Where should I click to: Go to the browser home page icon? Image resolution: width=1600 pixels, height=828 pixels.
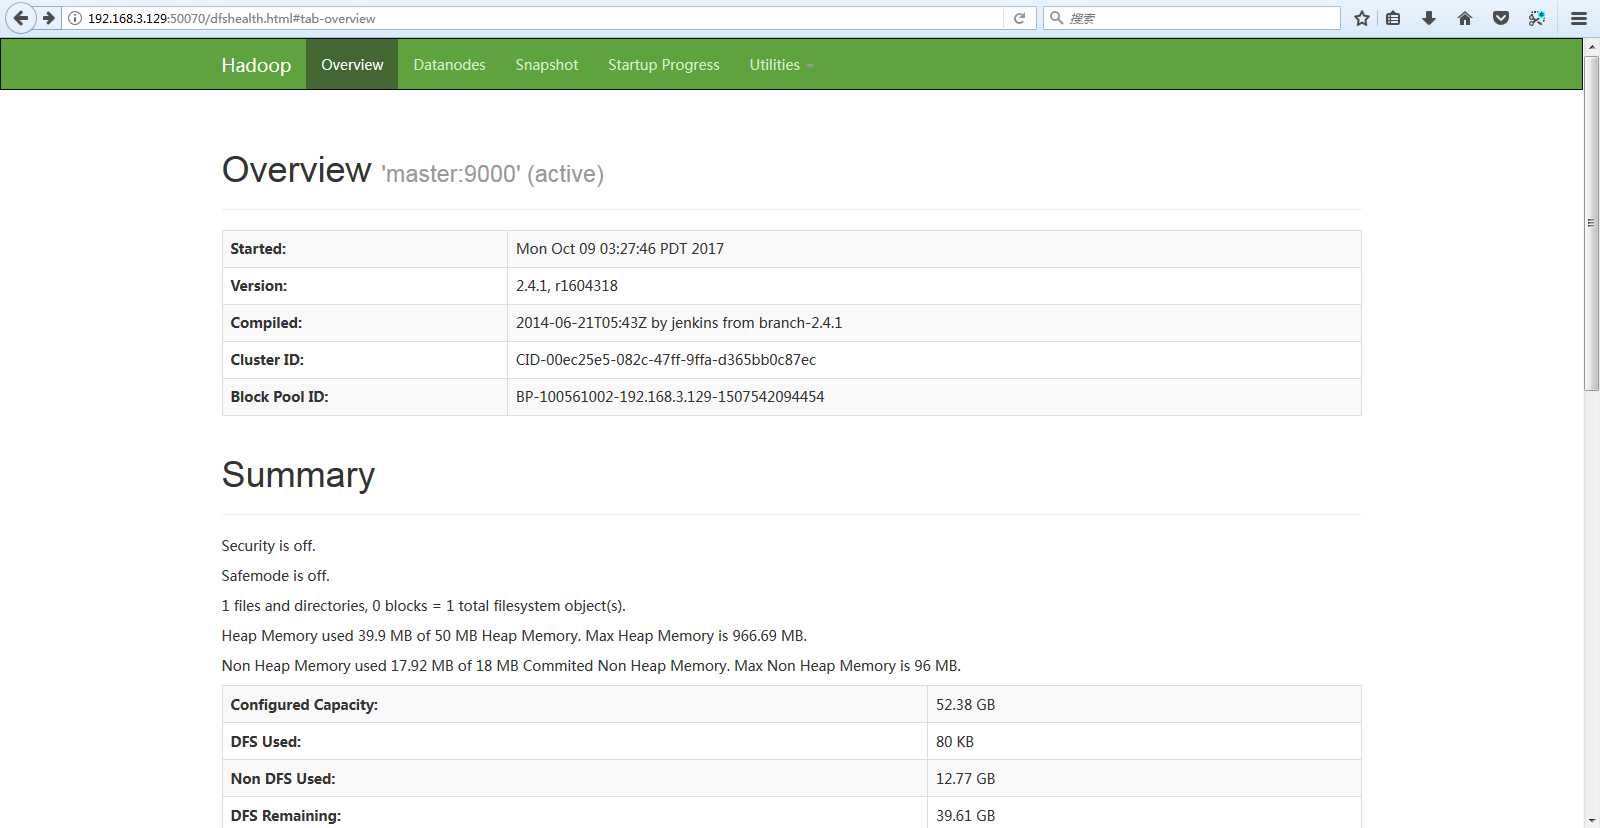coord(1465,18)
